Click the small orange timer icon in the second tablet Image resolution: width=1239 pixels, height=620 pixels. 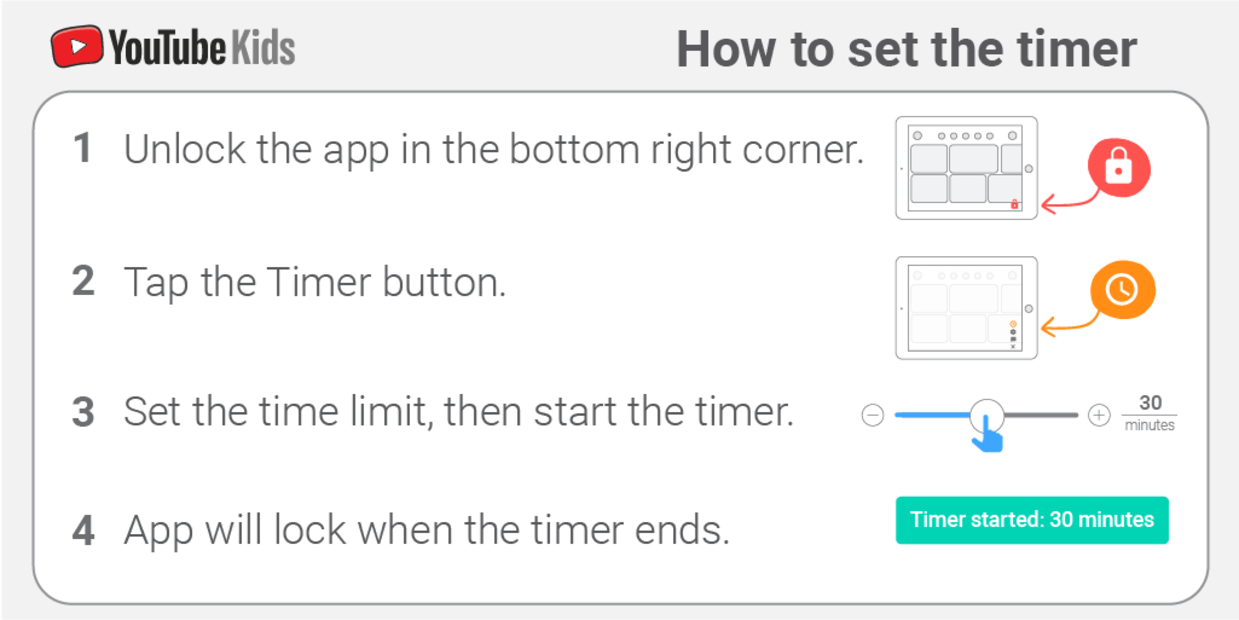(x=1013, y=324)
